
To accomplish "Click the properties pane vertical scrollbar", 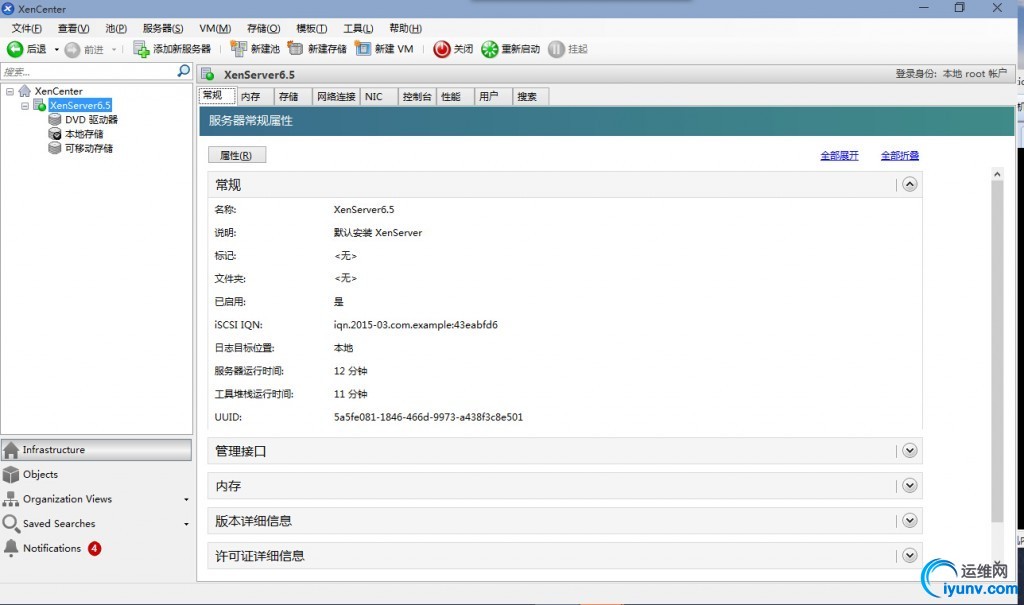I will click(997, 352).
